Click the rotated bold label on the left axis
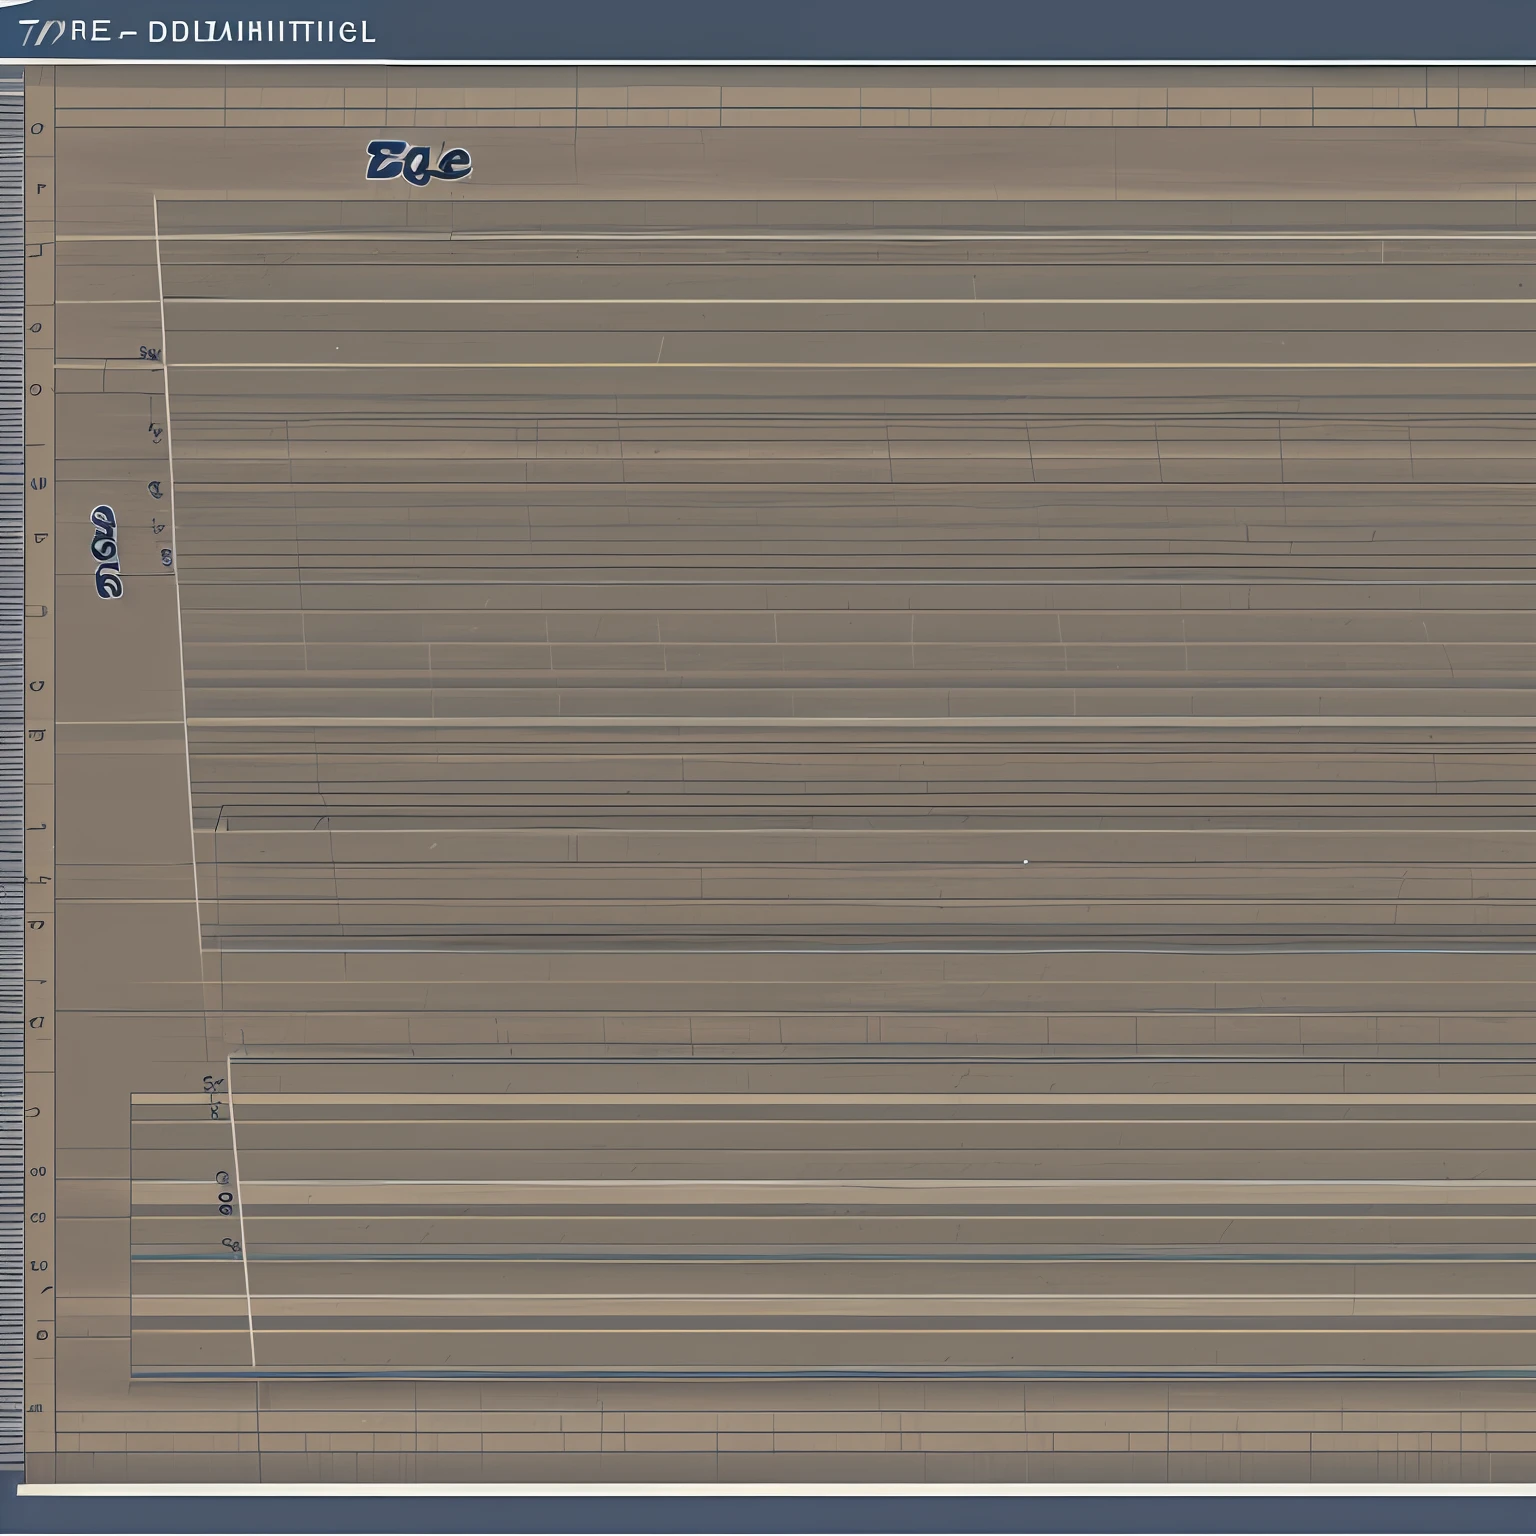This screenshot has width=1536, height=1536. click(x=107, y=552)
